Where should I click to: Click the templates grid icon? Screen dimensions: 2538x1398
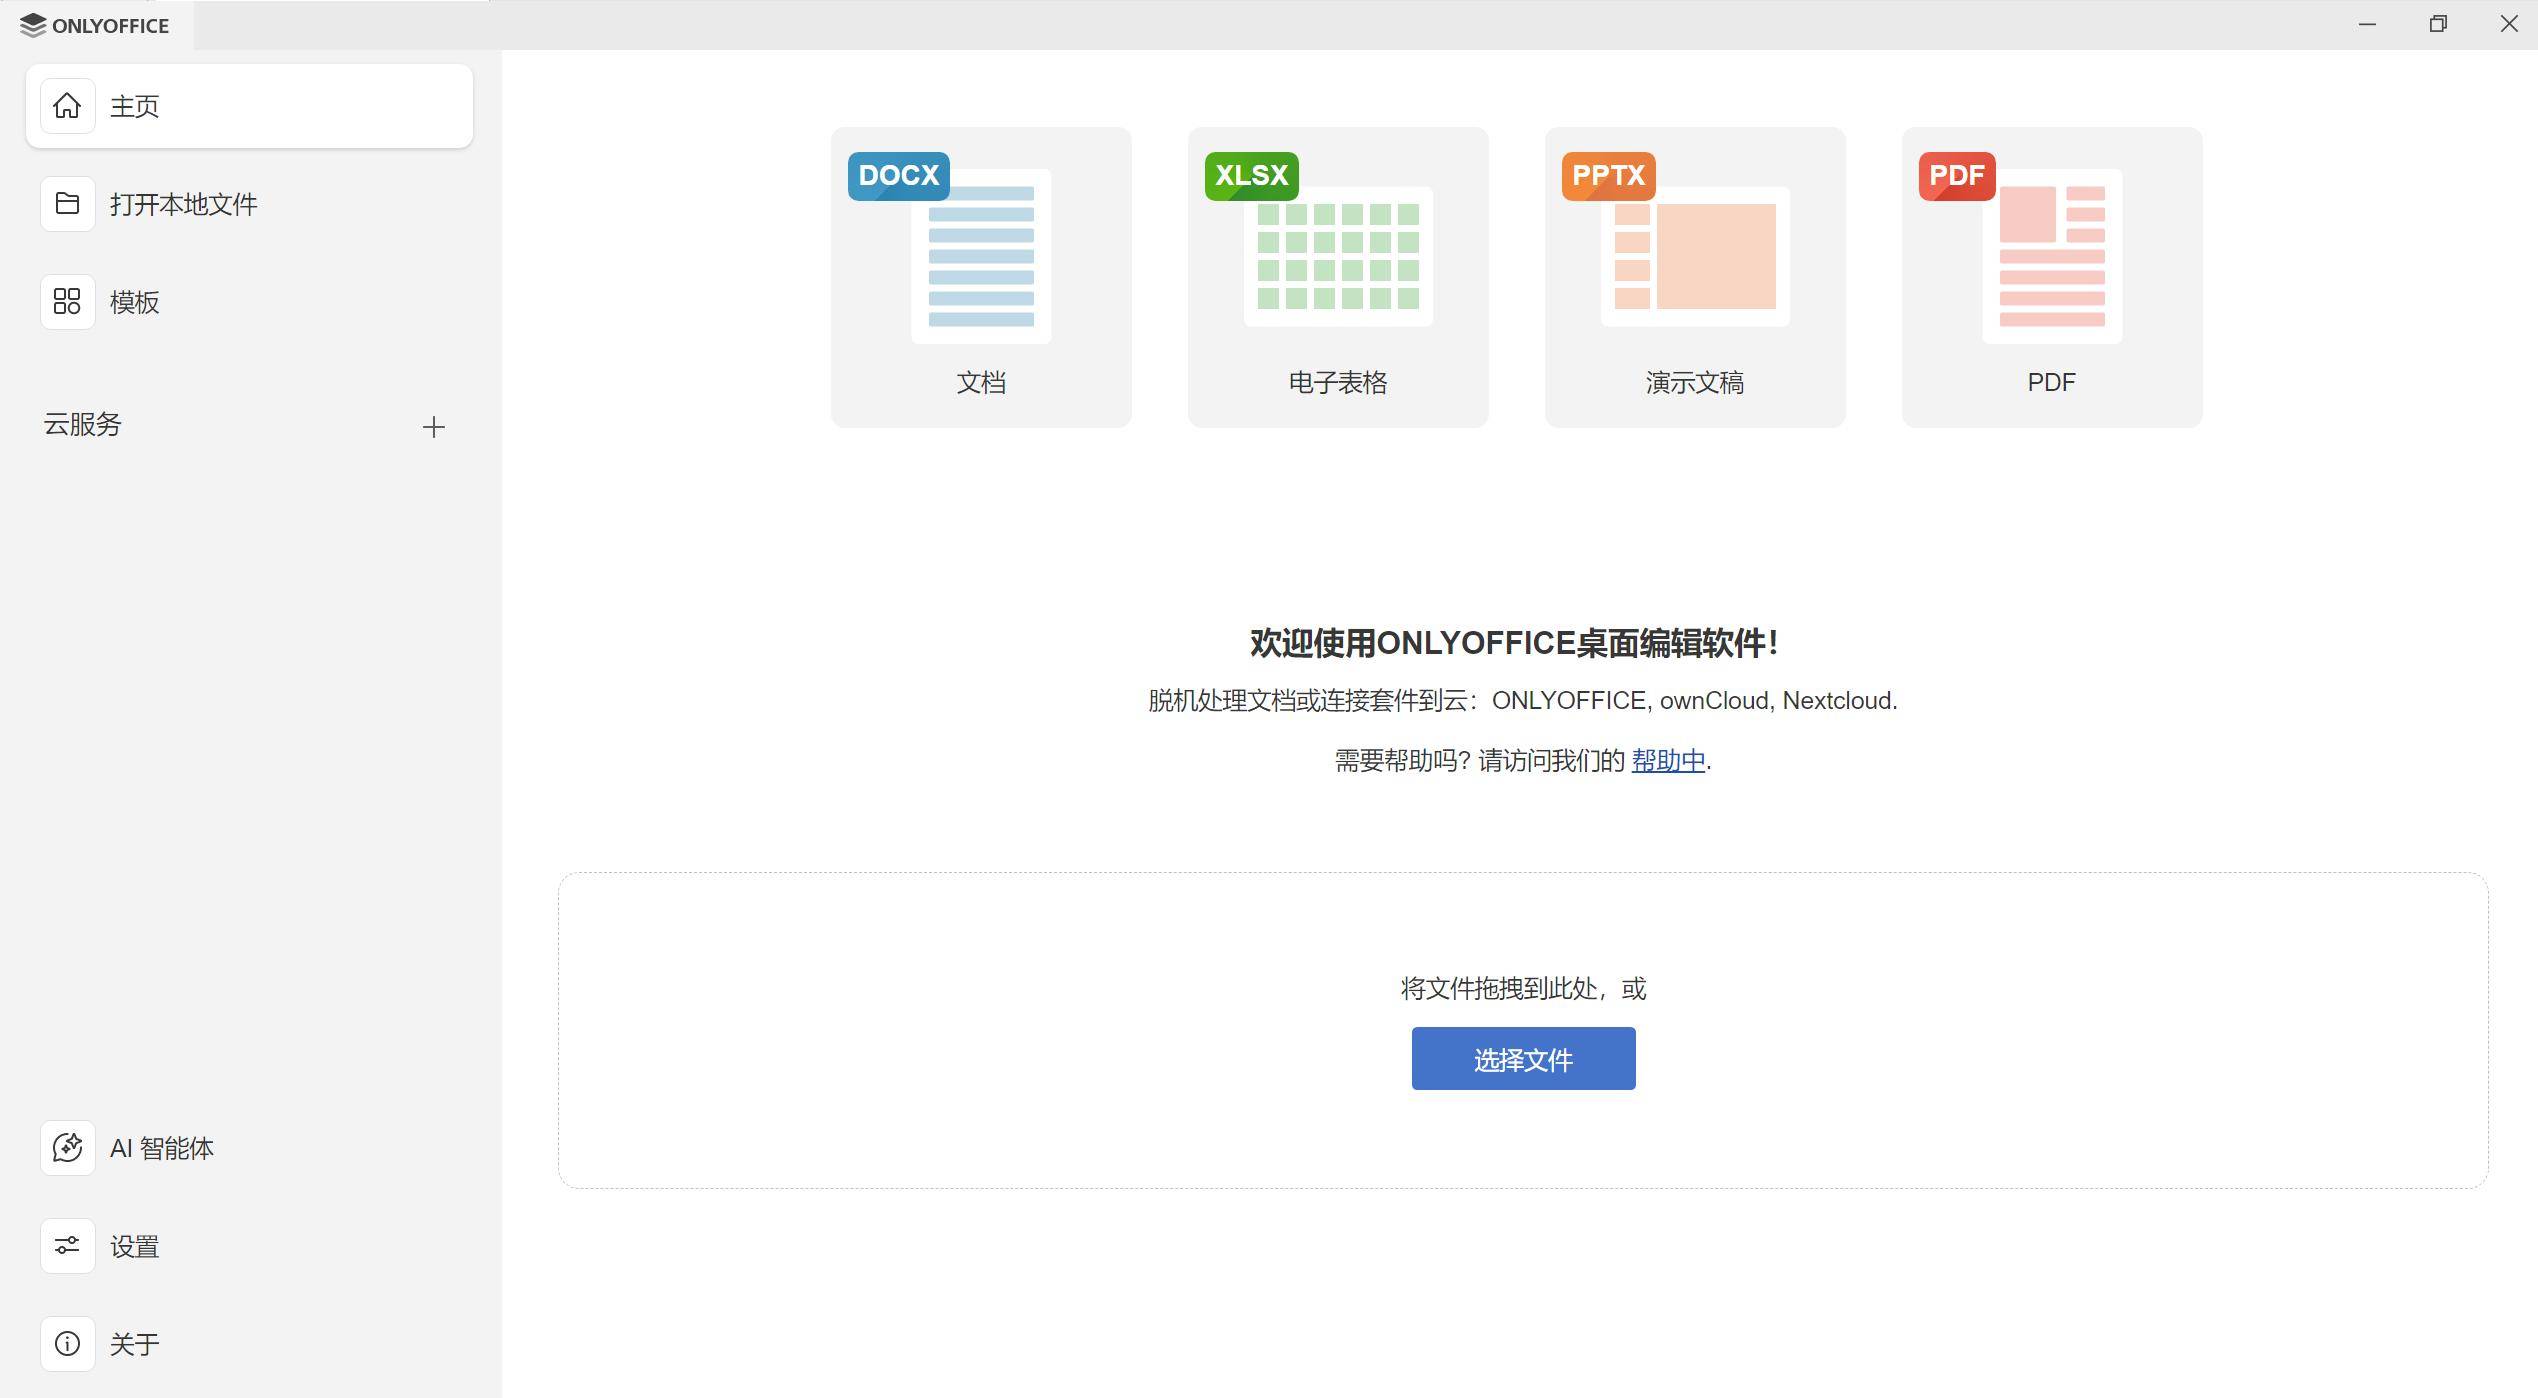pos(67,302)
